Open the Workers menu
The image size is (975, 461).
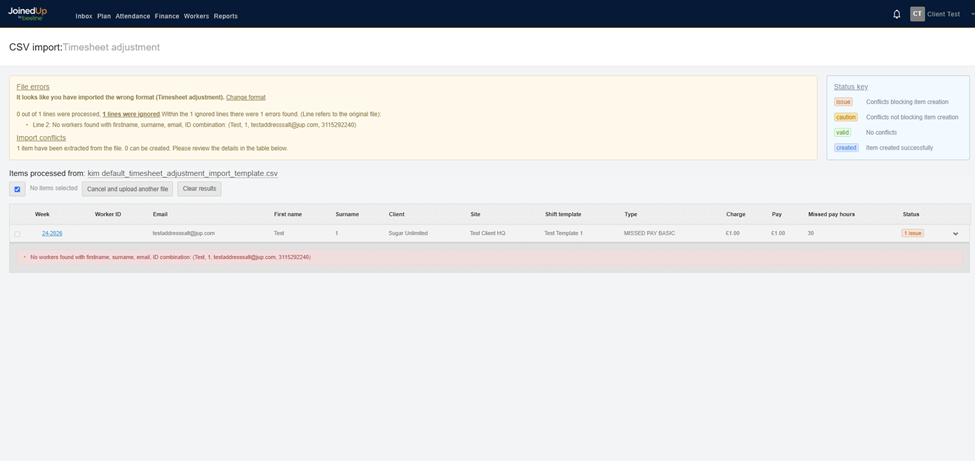coord(196,16)
